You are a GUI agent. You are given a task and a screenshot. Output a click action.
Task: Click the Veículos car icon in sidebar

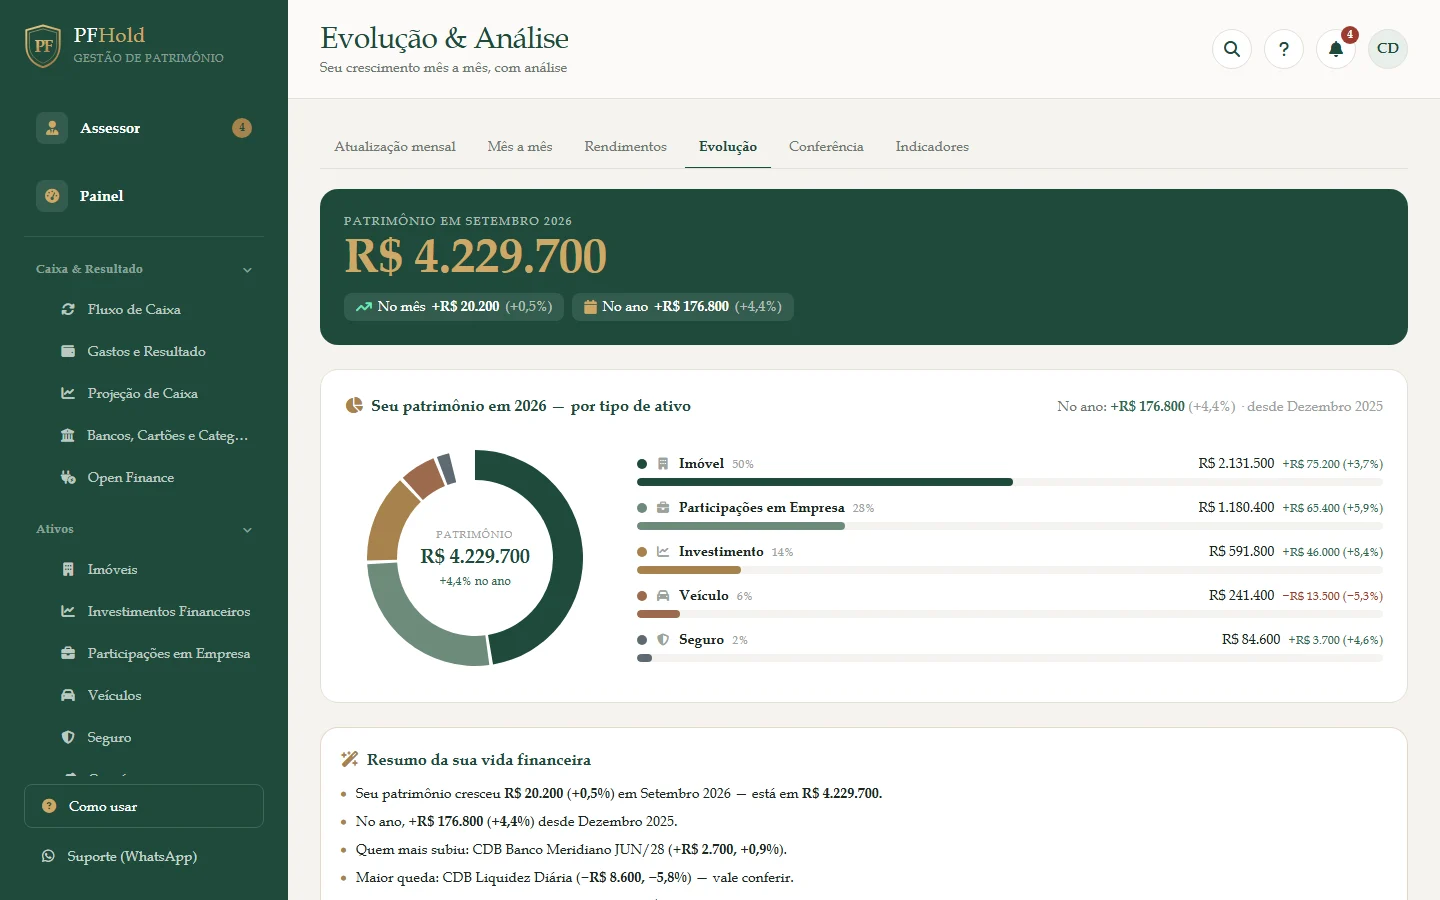tap(68, 695)
